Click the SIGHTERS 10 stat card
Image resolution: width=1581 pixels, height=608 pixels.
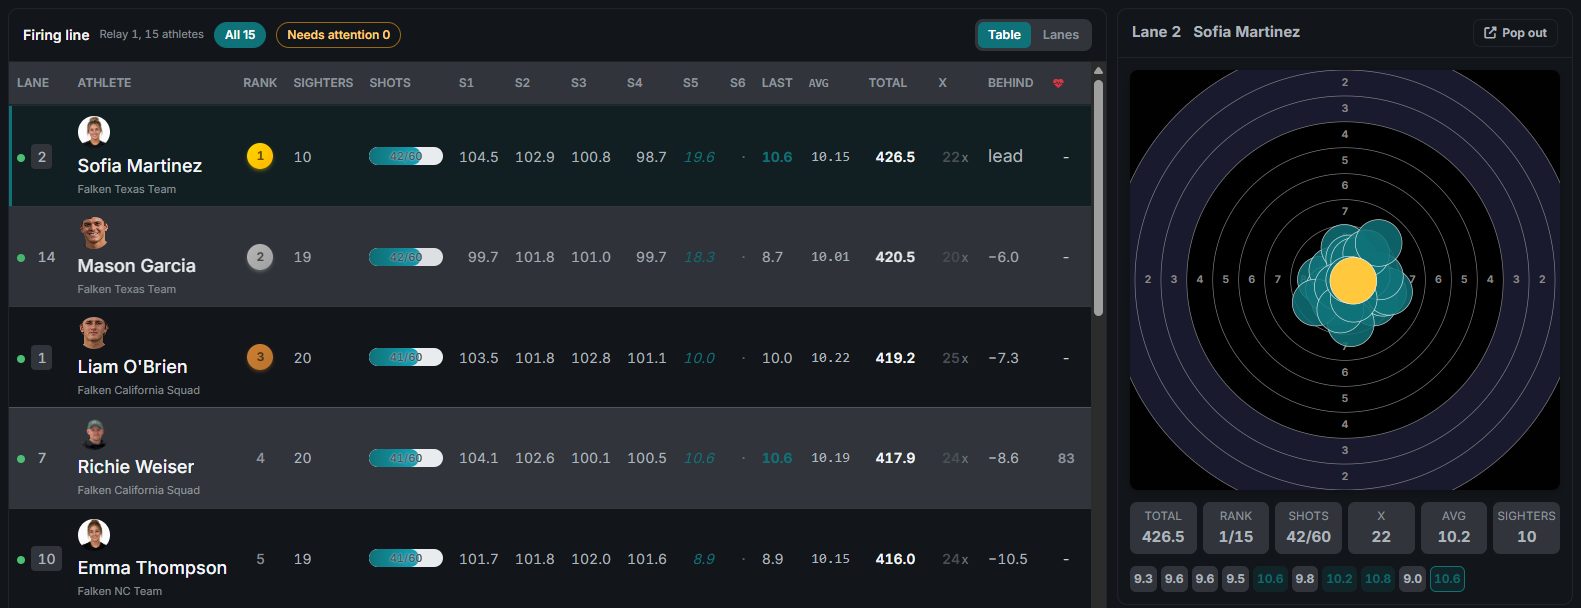click(x=1526, y=528)
